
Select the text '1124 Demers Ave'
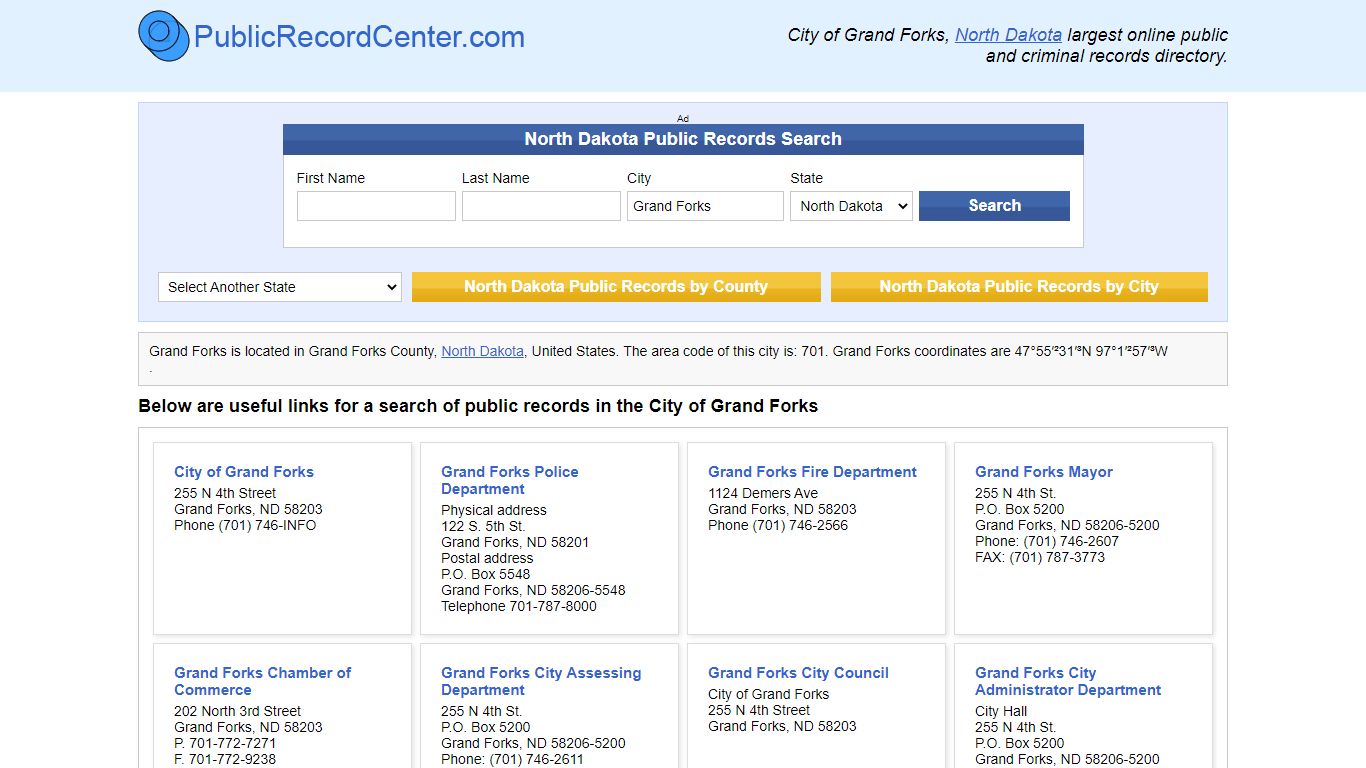pyautogui.click(x=763, y=493)
